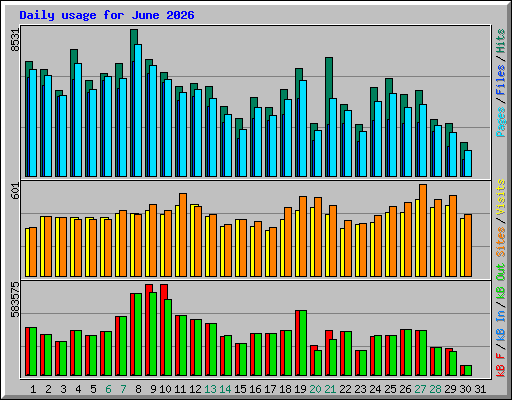Click day label 4 on the x-axis
The width and height of the screenshot is (512, 400).
point(78,389)
